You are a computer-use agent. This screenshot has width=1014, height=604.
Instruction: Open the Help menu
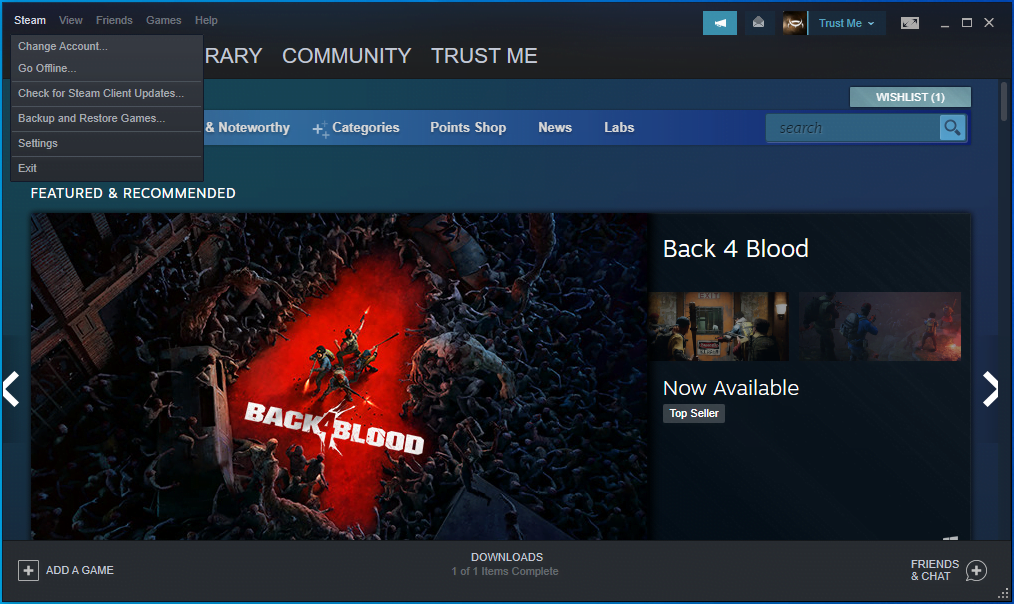click(x=206, y=20)
